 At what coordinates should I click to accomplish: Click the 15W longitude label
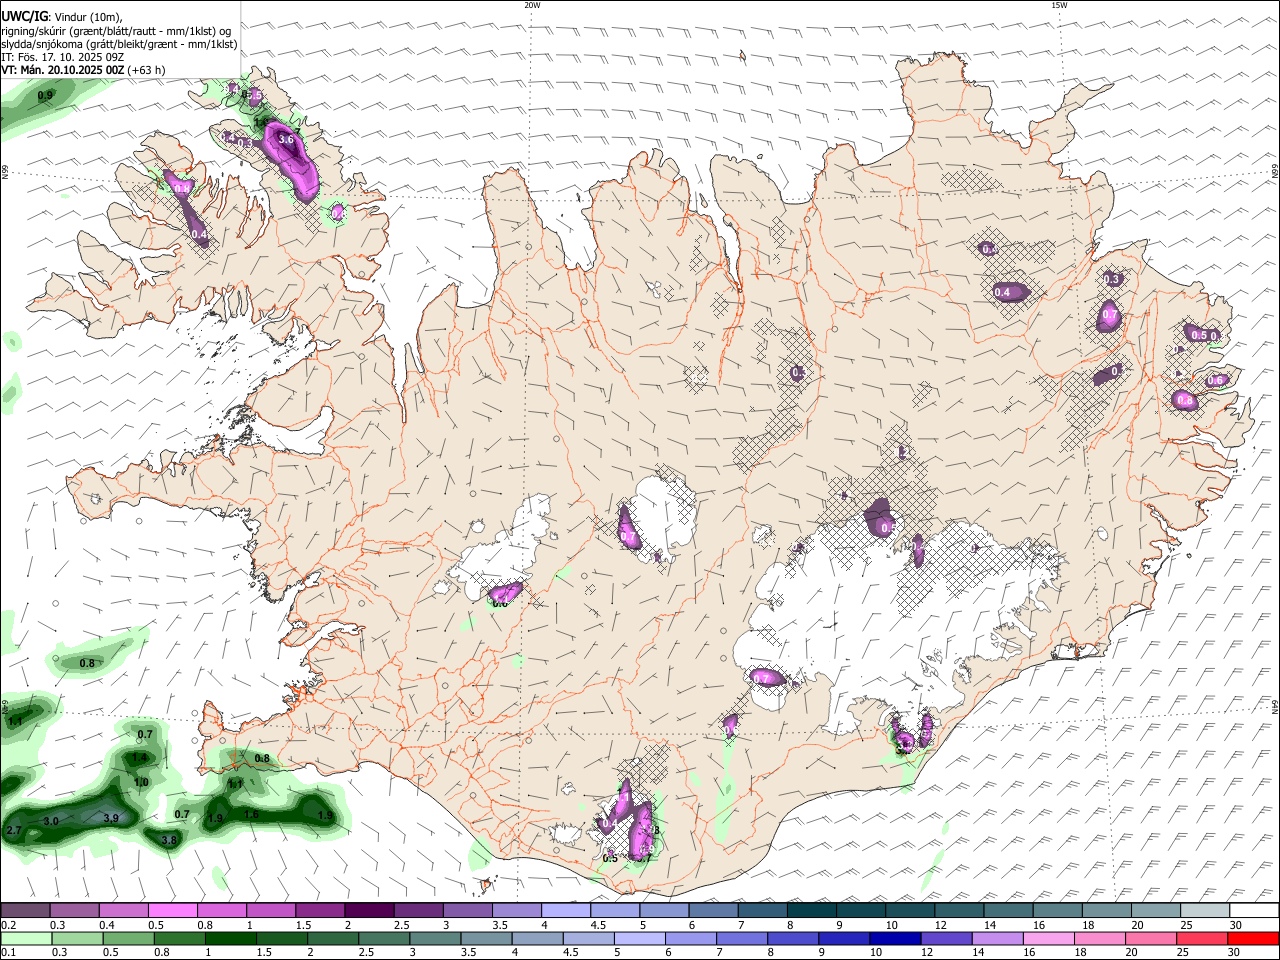pos(1059,5)
